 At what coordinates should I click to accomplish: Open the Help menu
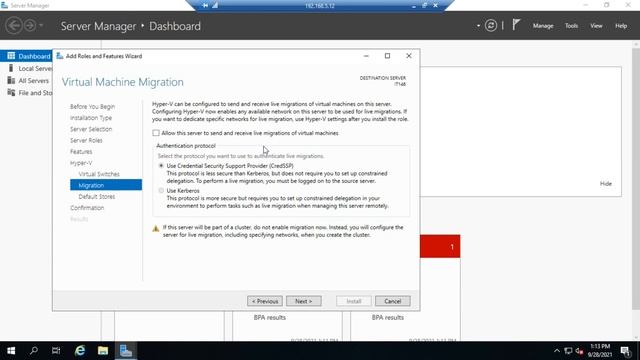coord(621,26)
